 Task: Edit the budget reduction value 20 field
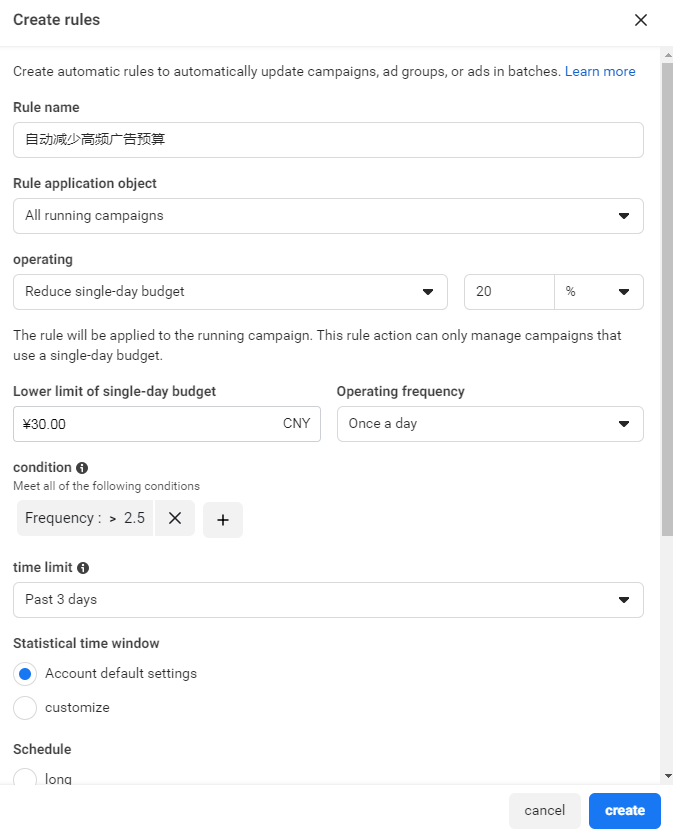(509, 292)
